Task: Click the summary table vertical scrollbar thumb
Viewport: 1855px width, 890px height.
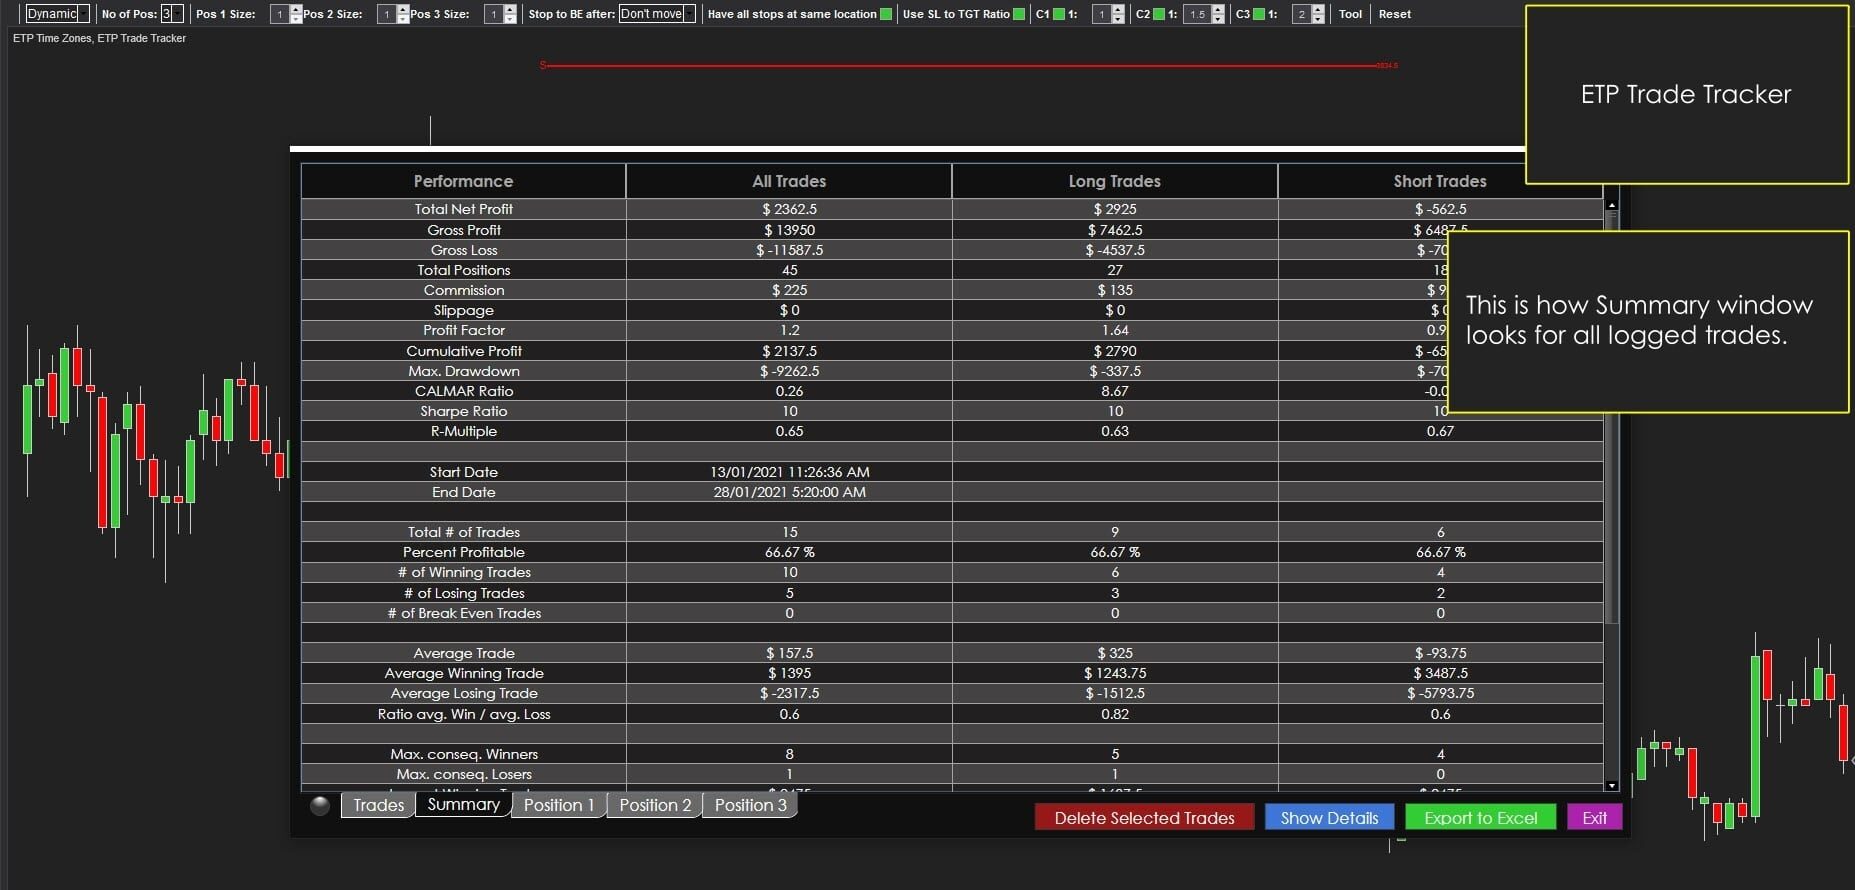Action: 1611,417
